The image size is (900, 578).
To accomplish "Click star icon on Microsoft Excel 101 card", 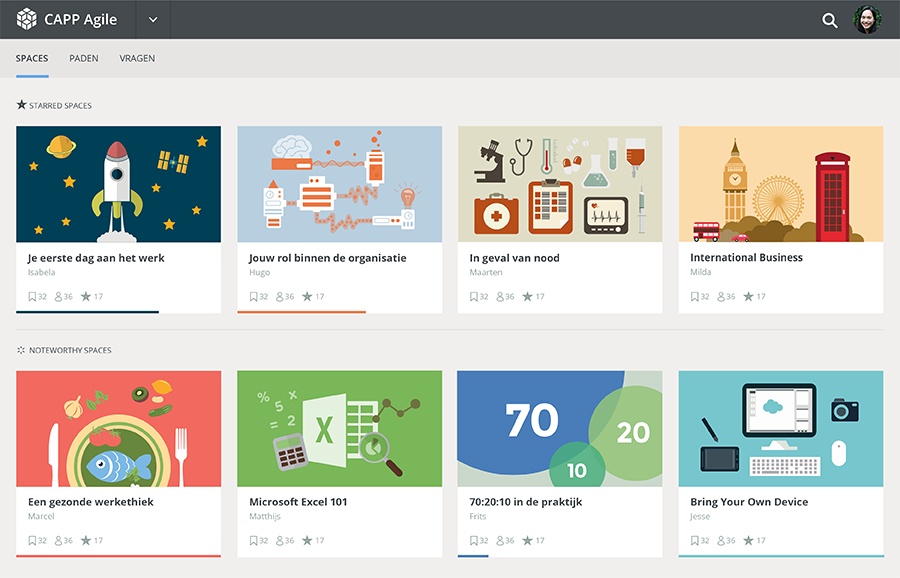I will (x=307, y=541).
